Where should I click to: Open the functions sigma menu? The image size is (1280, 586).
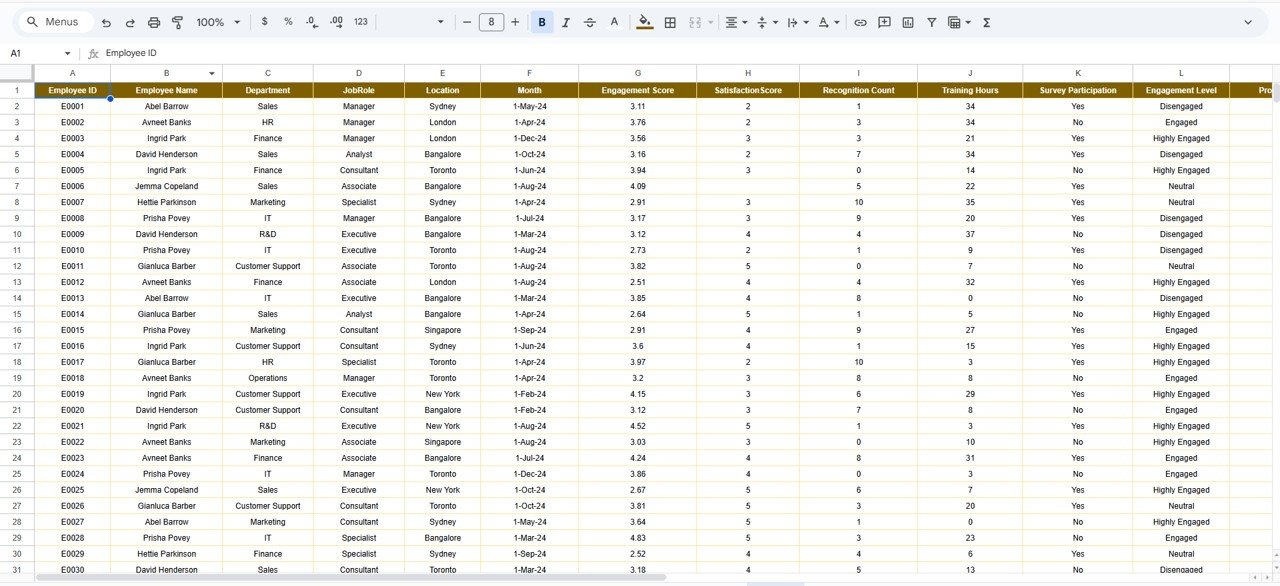pyautogui.click(x=986, y=21)
